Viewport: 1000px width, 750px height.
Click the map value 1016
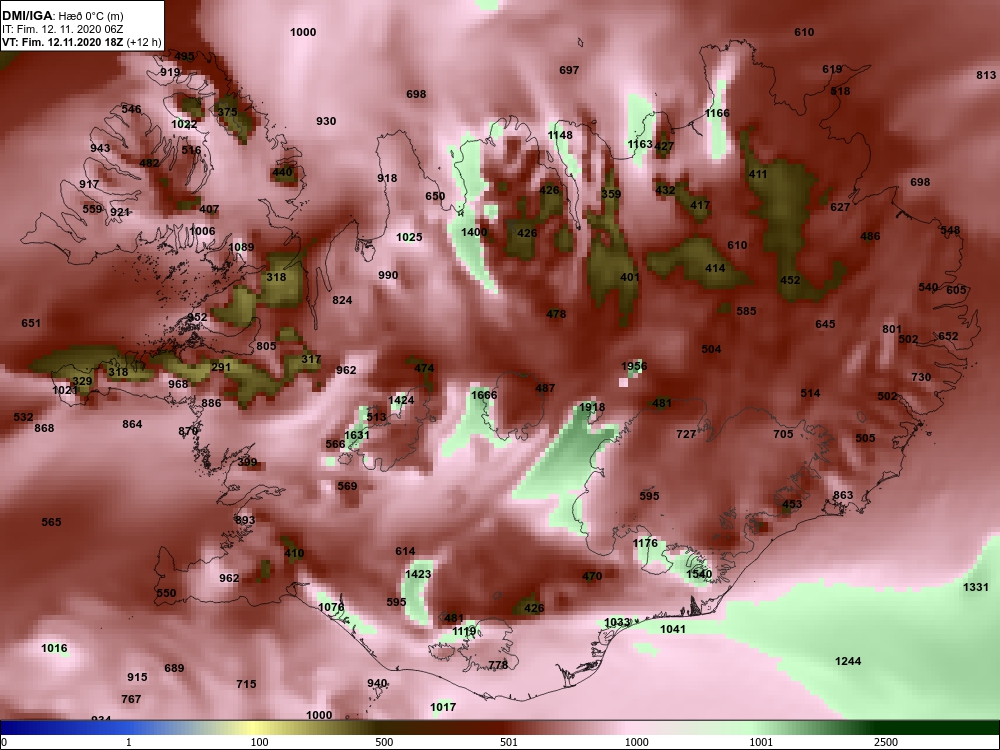54,648
